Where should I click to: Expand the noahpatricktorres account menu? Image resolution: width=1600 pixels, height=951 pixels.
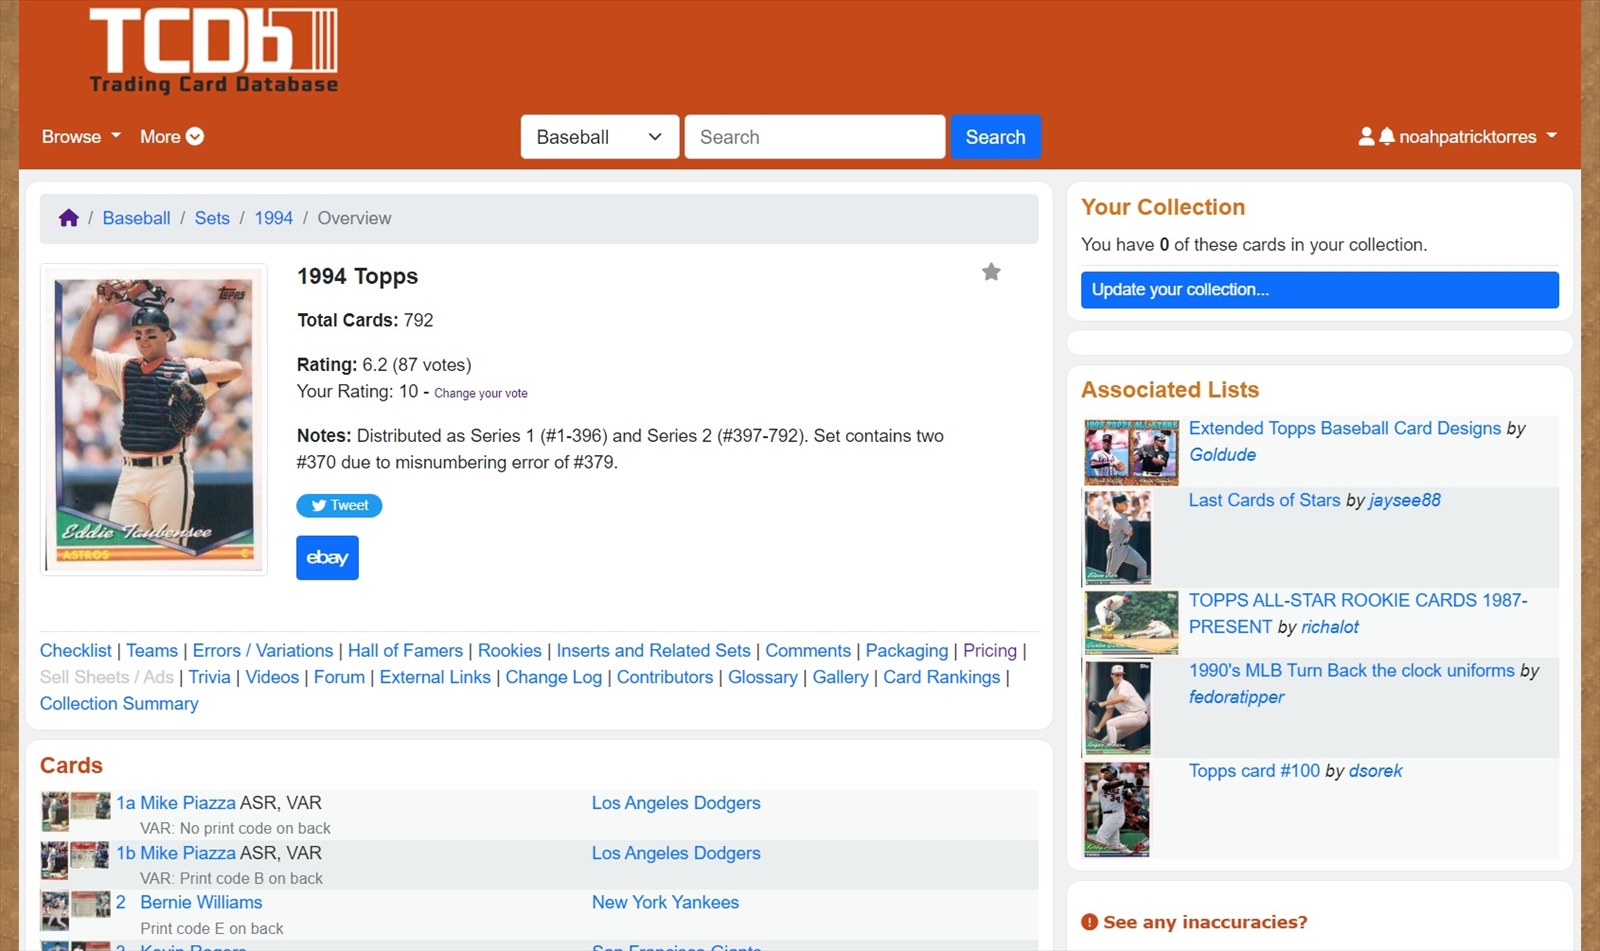coord(1477,136)
